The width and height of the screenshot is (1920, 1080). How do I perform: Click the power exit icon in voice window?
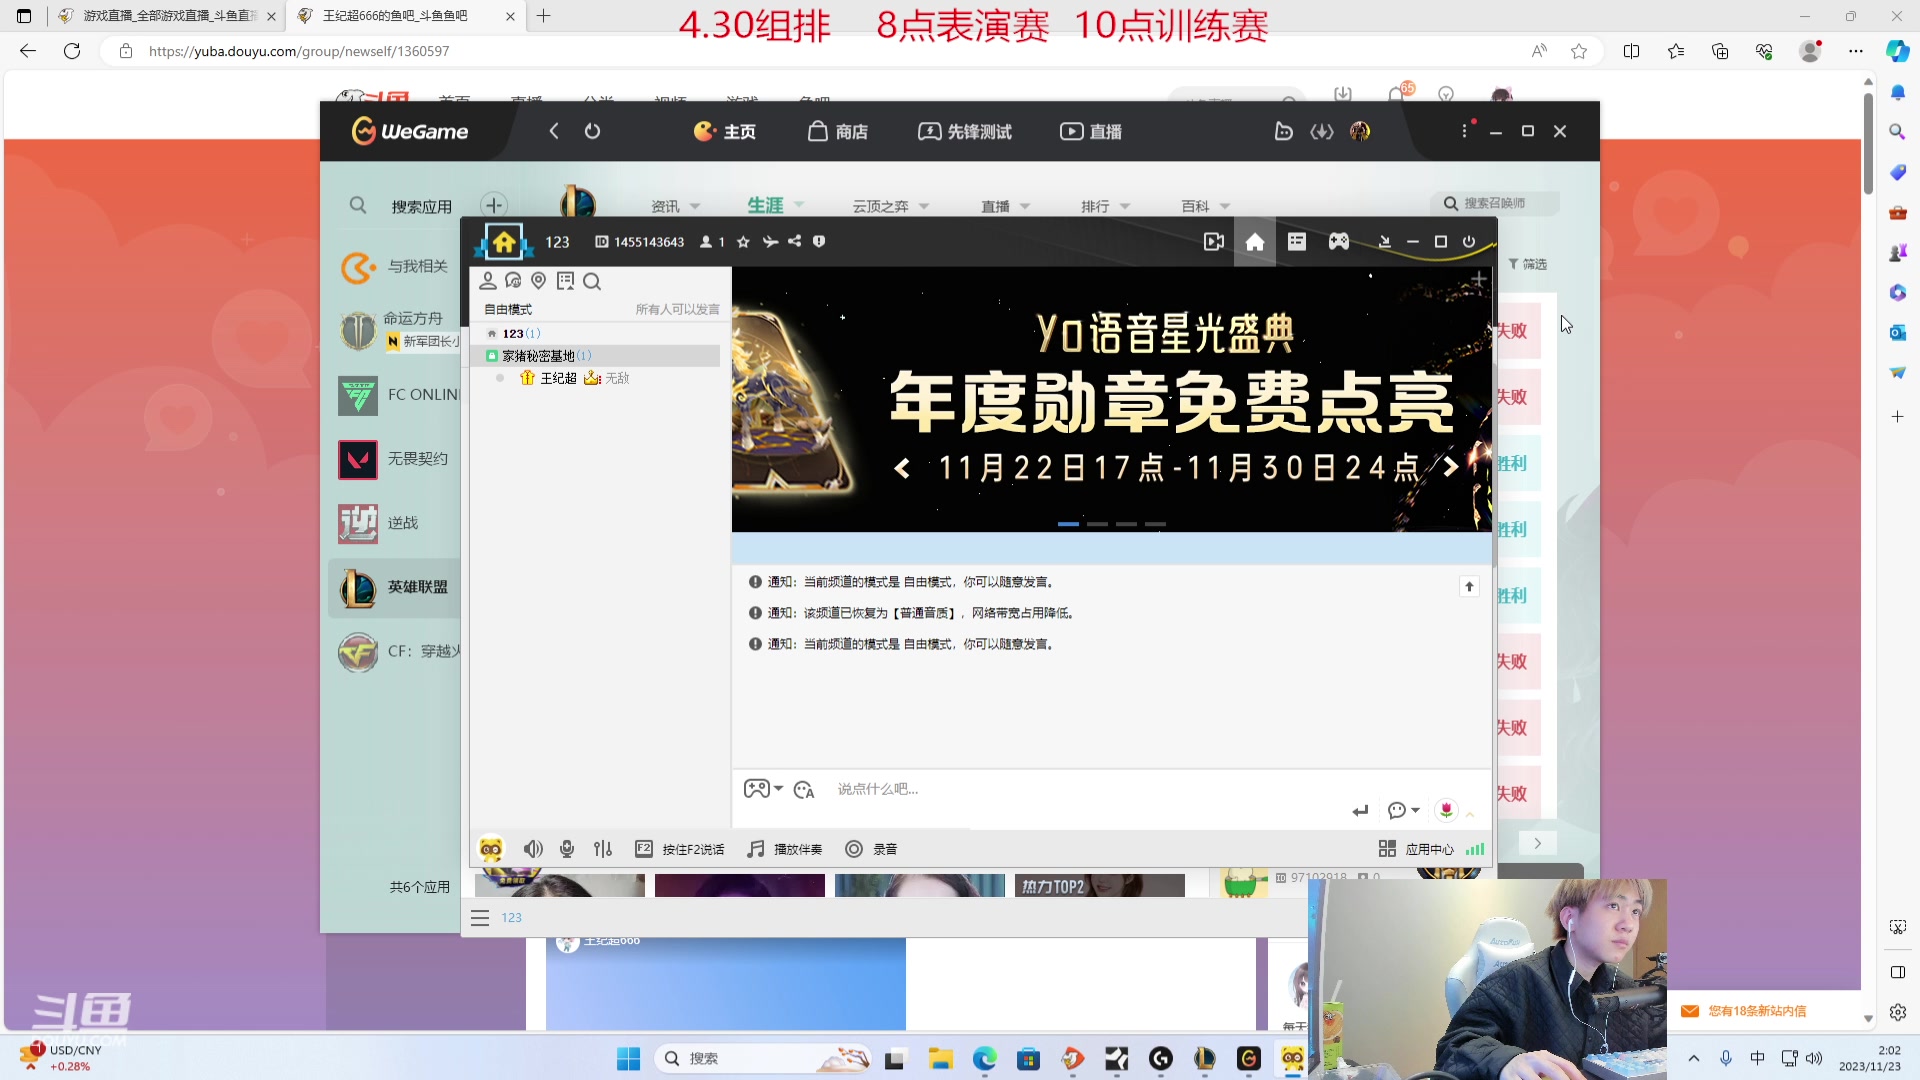tap(1469, 242)
